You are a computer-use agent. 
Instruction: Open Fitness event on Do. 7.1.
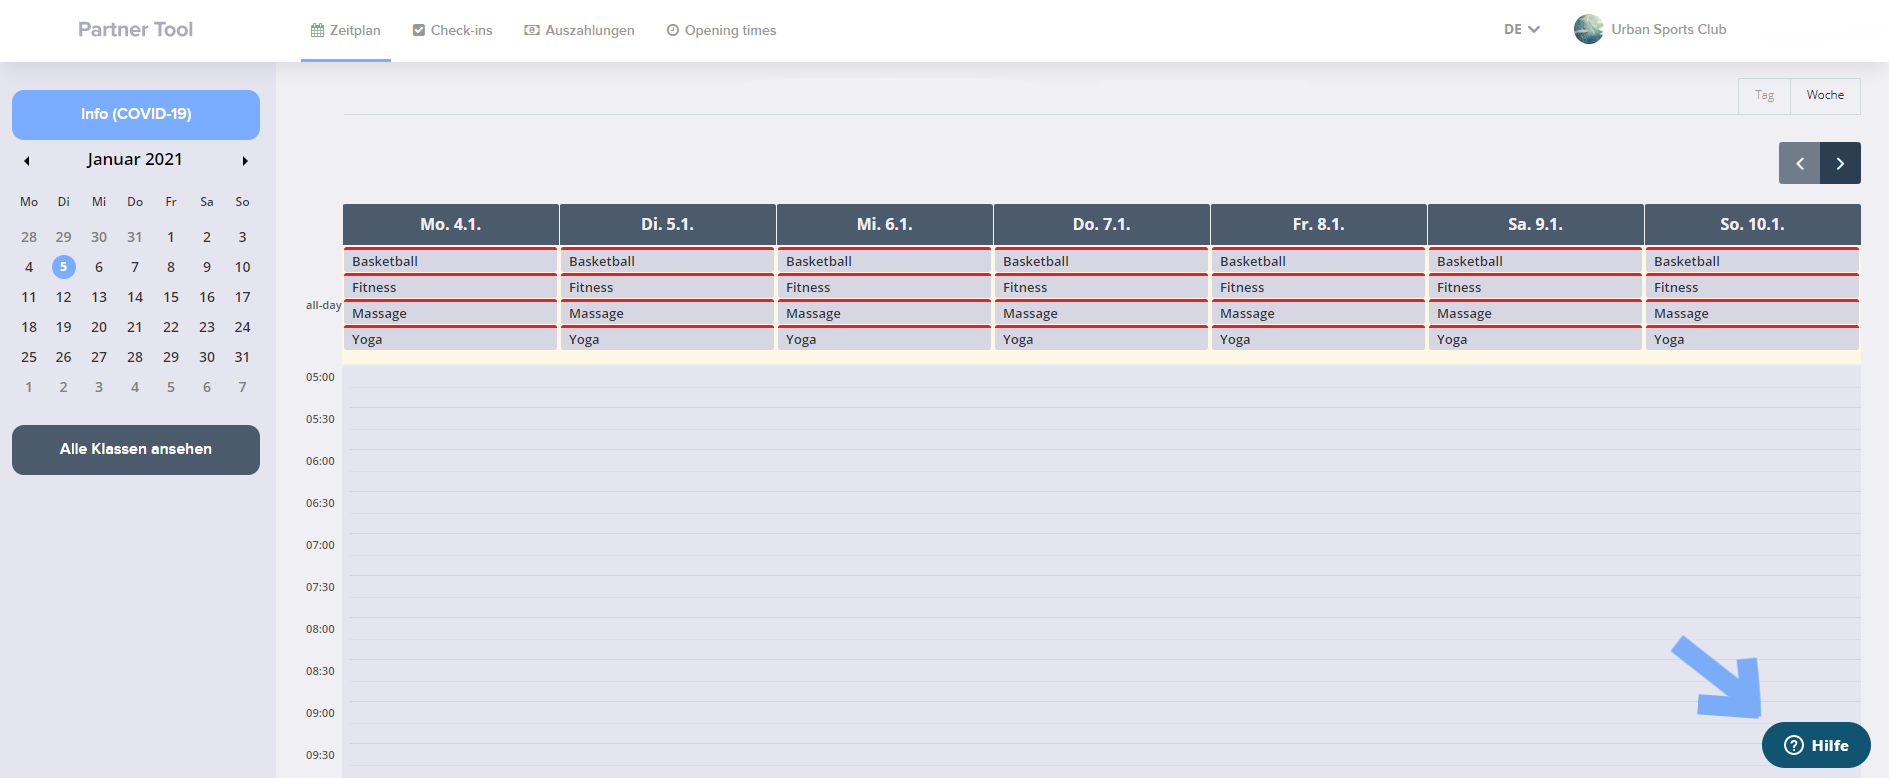1101,287
